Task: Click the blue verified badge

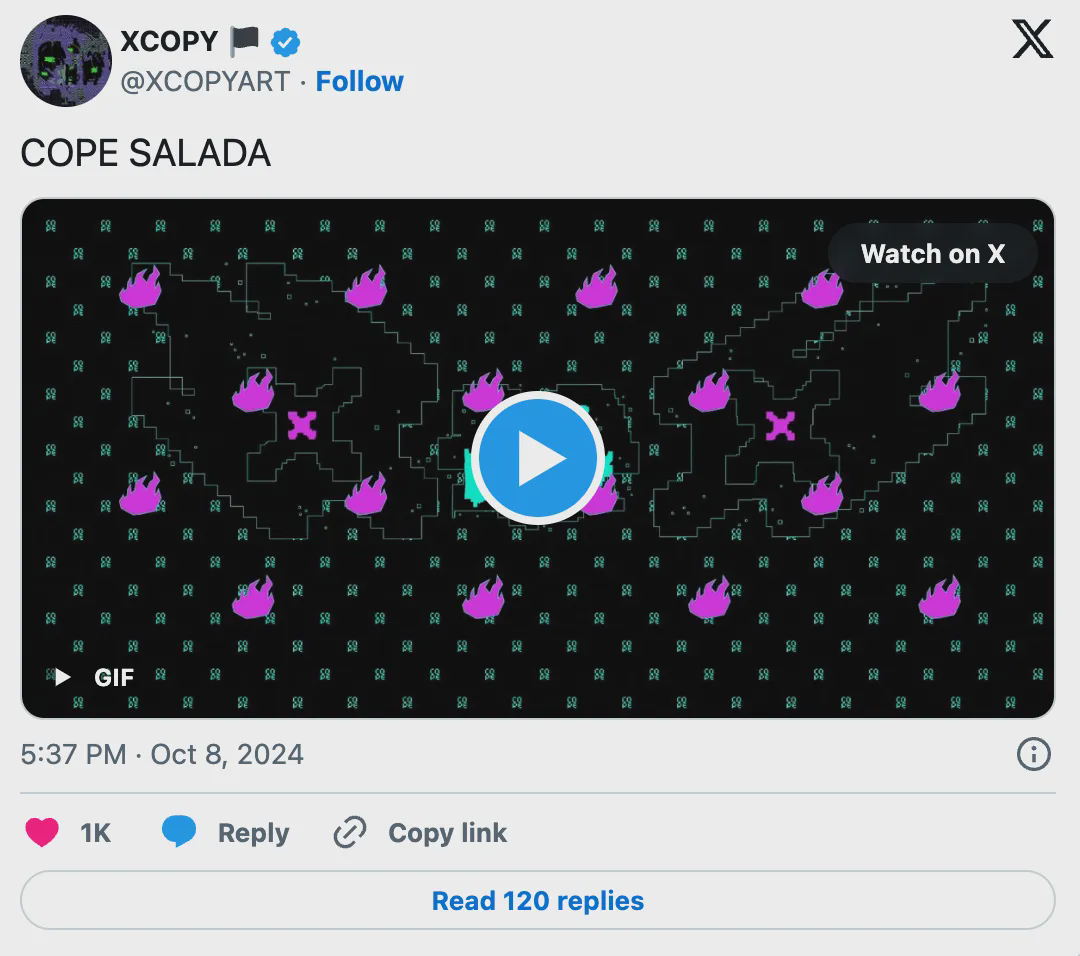Action: tap(286, 42)
